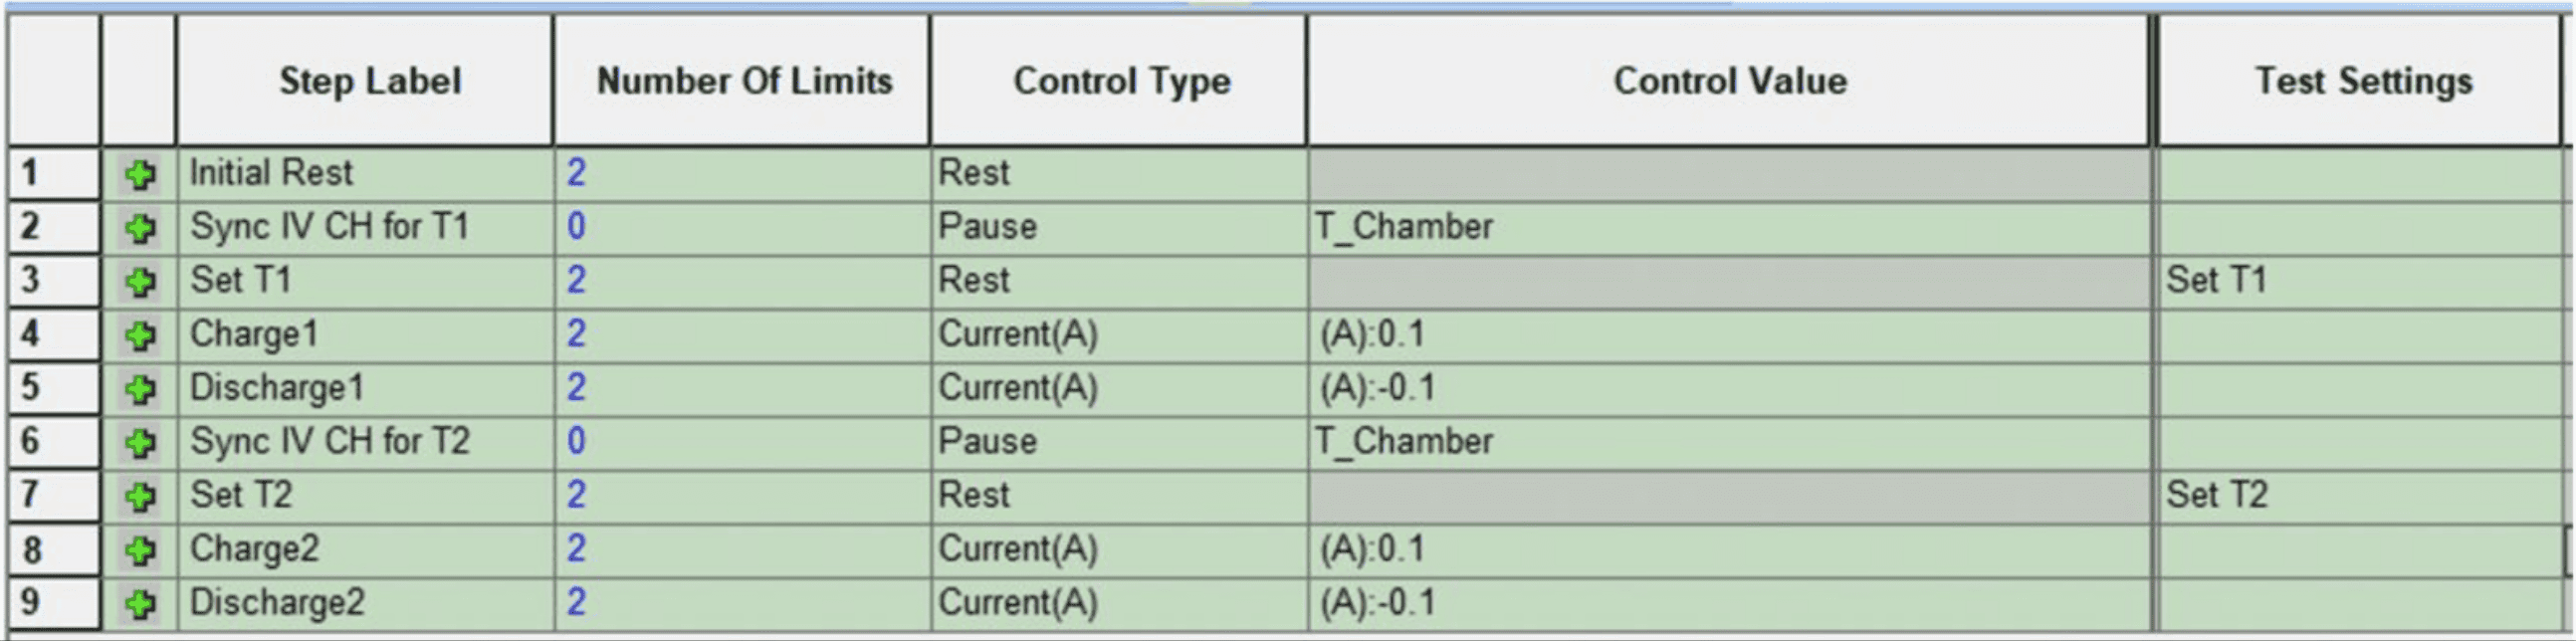Expand step 2 using green plus icon
Viewport: 2576px width, 641px height.
(140, 228)
